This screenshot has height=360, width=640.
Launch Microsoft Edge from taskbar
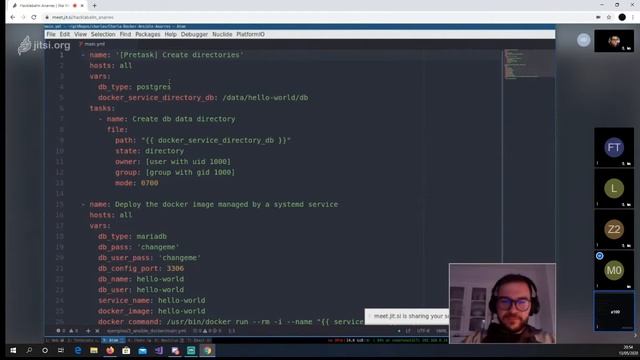(x=78, y=350)
